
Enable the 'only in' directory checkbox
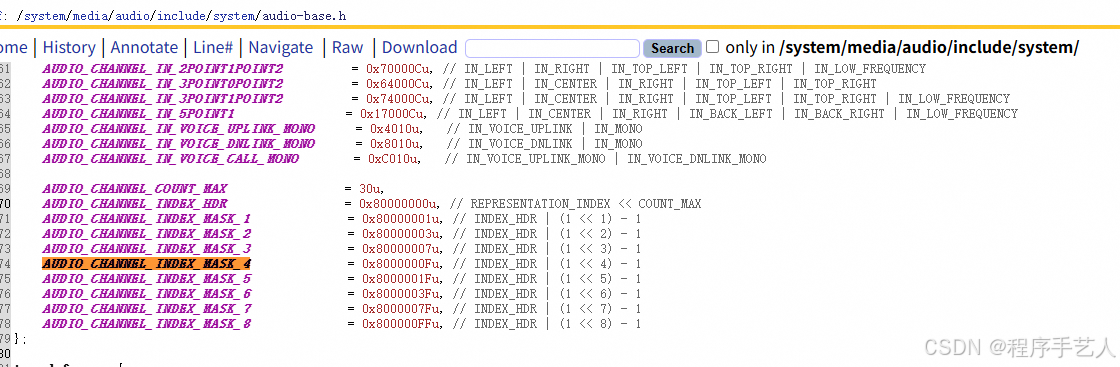tap(712, 47)
